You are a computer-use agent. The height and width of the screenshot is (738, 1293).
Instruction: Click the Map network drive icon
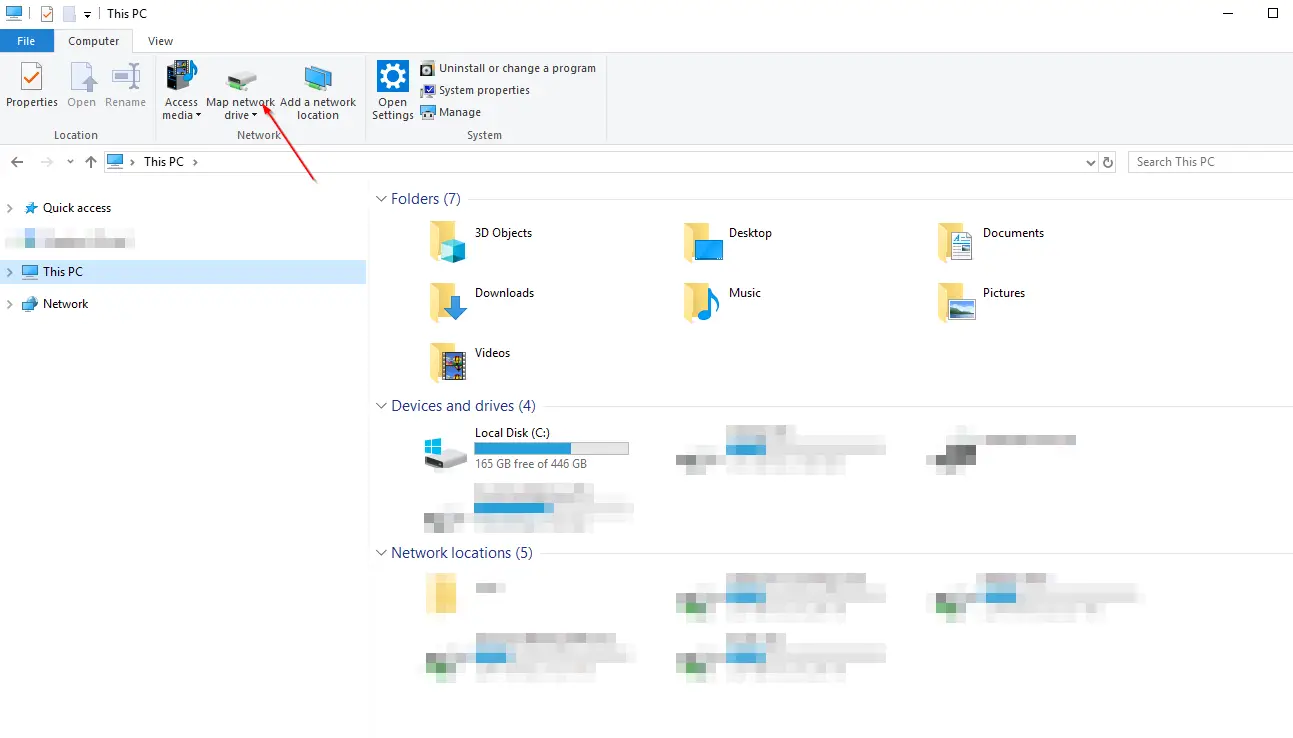click(240, 80)
